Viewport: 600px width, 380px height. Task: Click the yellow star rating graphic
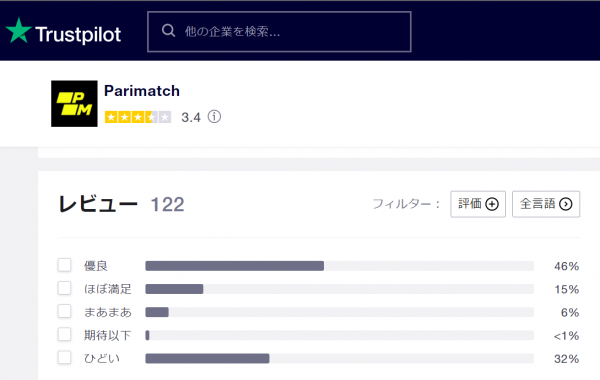point(138,117)
